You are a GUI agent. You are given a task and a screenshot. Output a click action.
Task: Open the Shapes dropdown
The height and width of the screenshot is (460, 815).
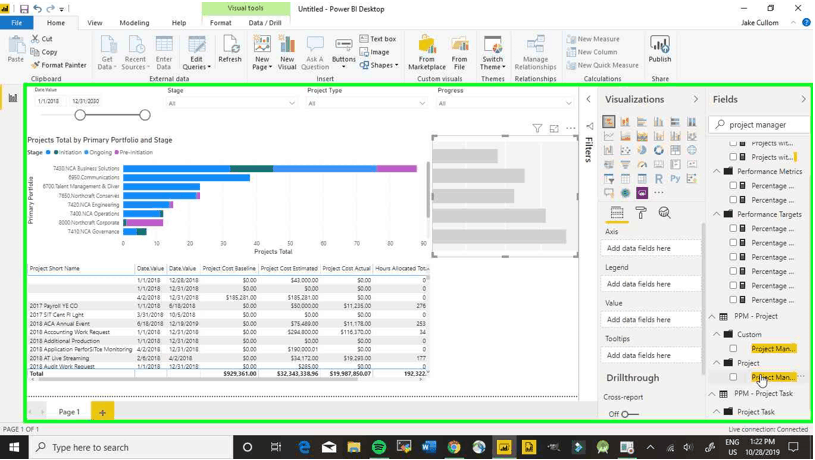tap(379, 65)
